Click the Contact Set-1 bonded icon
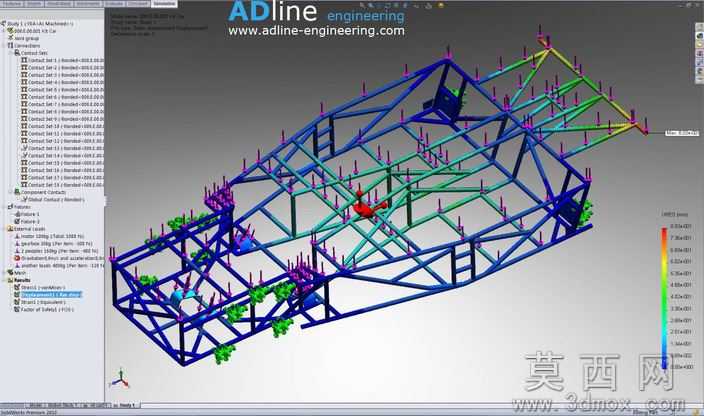704x416 pixels. pyautogui.click(x=24, y=60)
